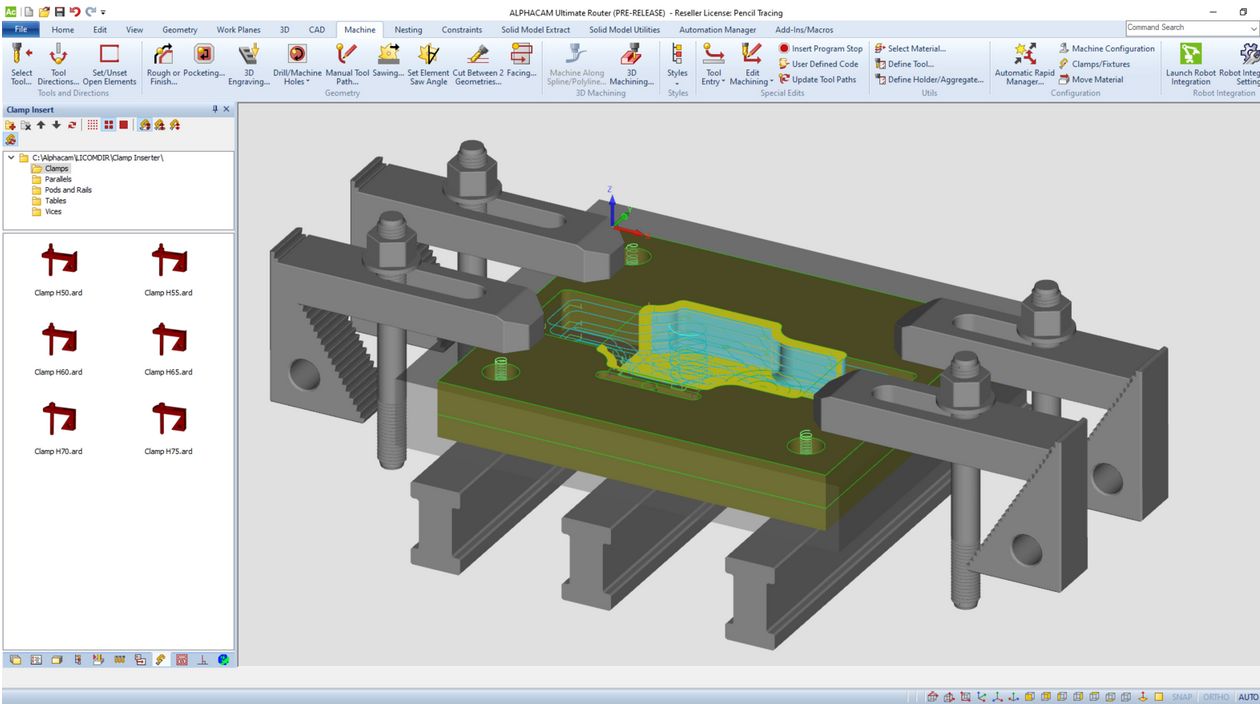
Task: Click the refresh icon in Clamp Insert panel
Action: click(x=72, y=125)
